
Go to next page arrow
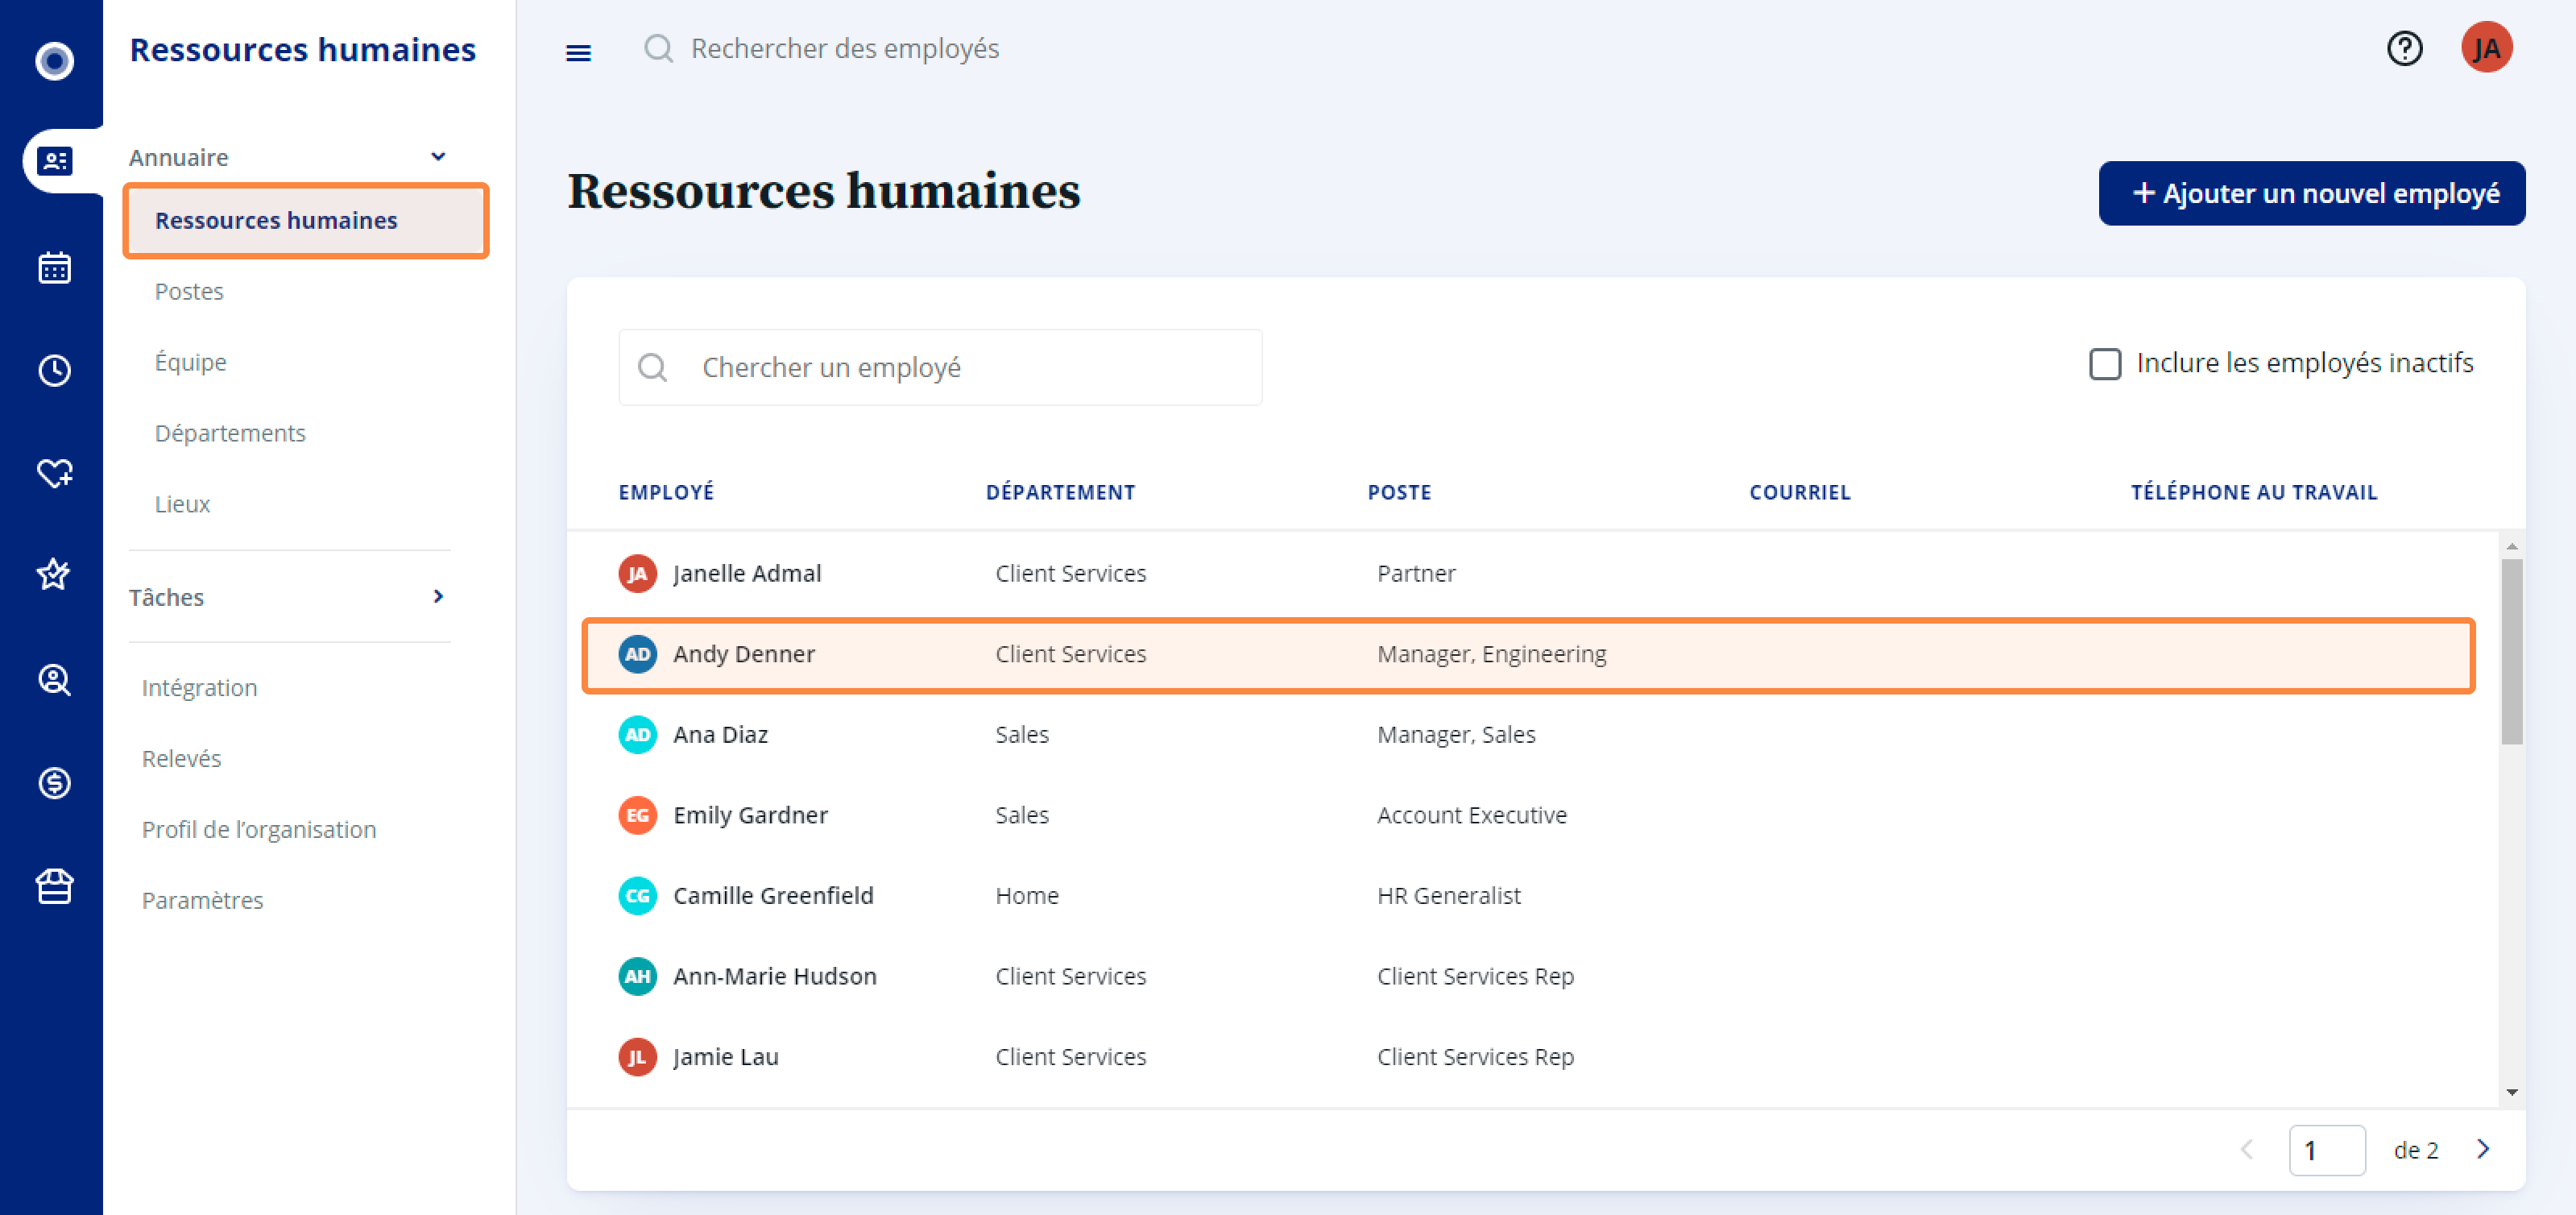(x=2483, y=1149)
